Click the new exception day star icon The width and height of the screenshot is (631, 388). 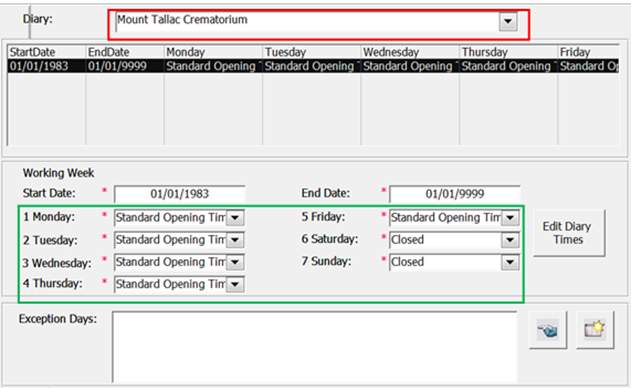595,330
